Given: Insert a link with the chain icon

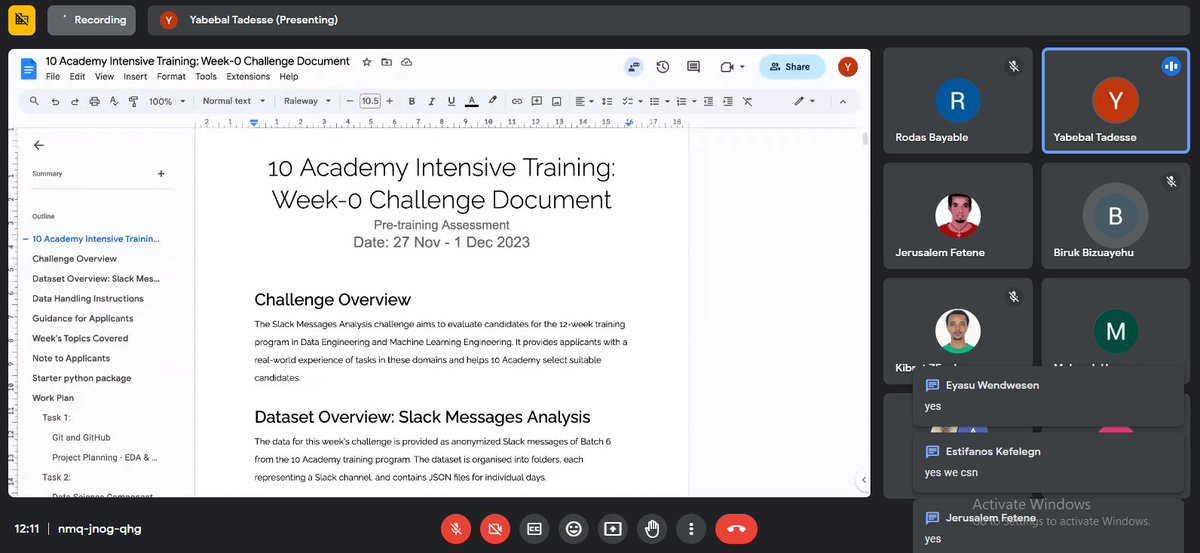Looking at the screenshot, I should click(x=517, y=101).
